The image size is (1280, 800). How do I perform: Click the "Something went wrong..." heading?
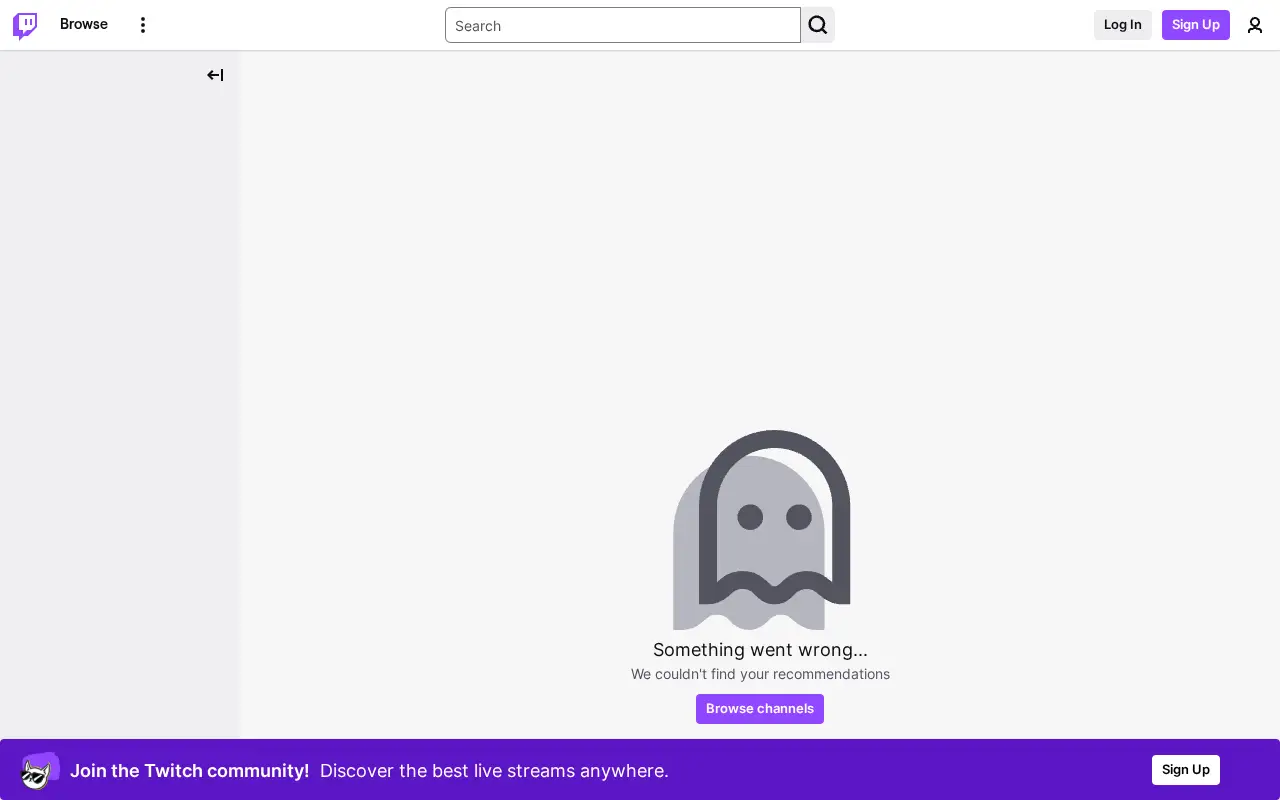760,650
